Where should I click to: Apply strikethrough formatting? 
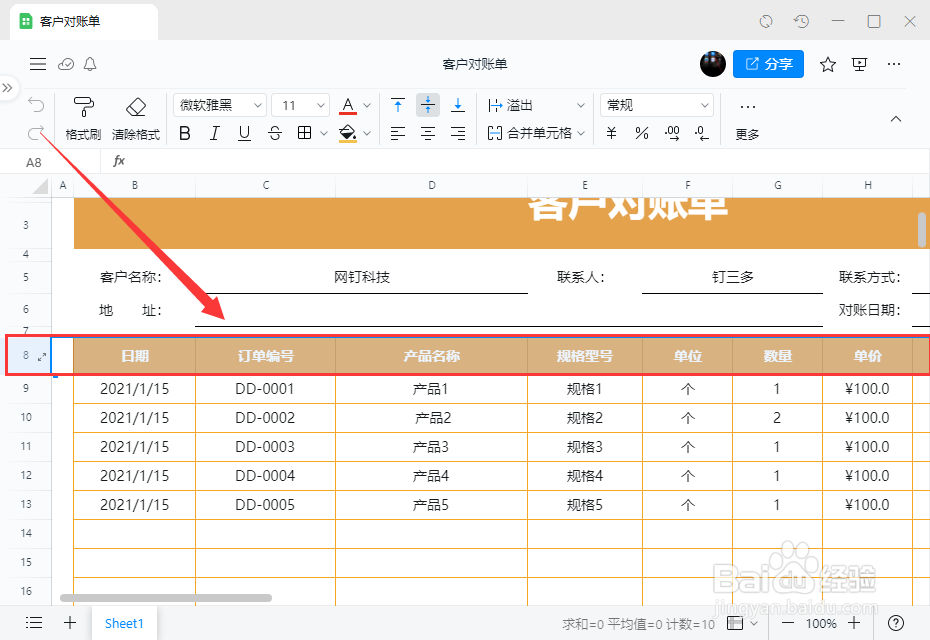275,132
